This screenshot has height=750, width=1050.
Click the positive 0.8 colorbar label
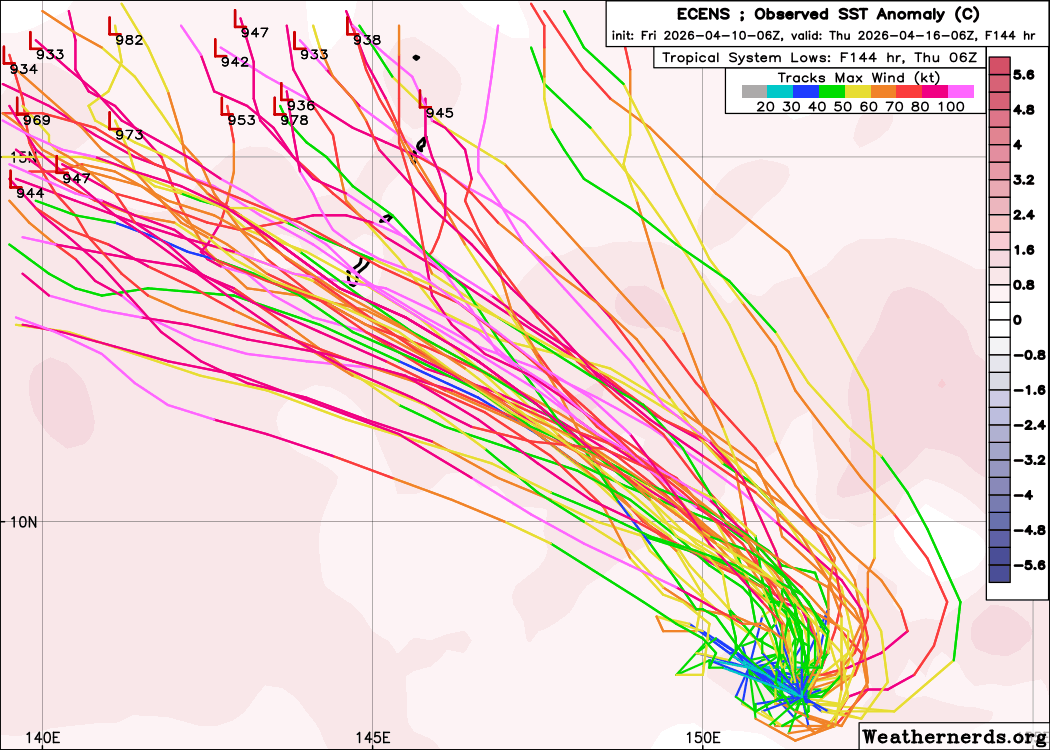(x=1024, y=285)
